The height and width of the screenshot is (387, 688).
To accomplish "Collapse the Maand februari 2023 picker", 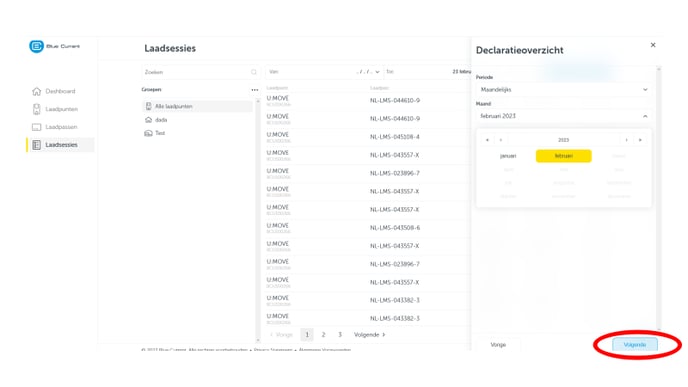I will (x=563, y=116).
